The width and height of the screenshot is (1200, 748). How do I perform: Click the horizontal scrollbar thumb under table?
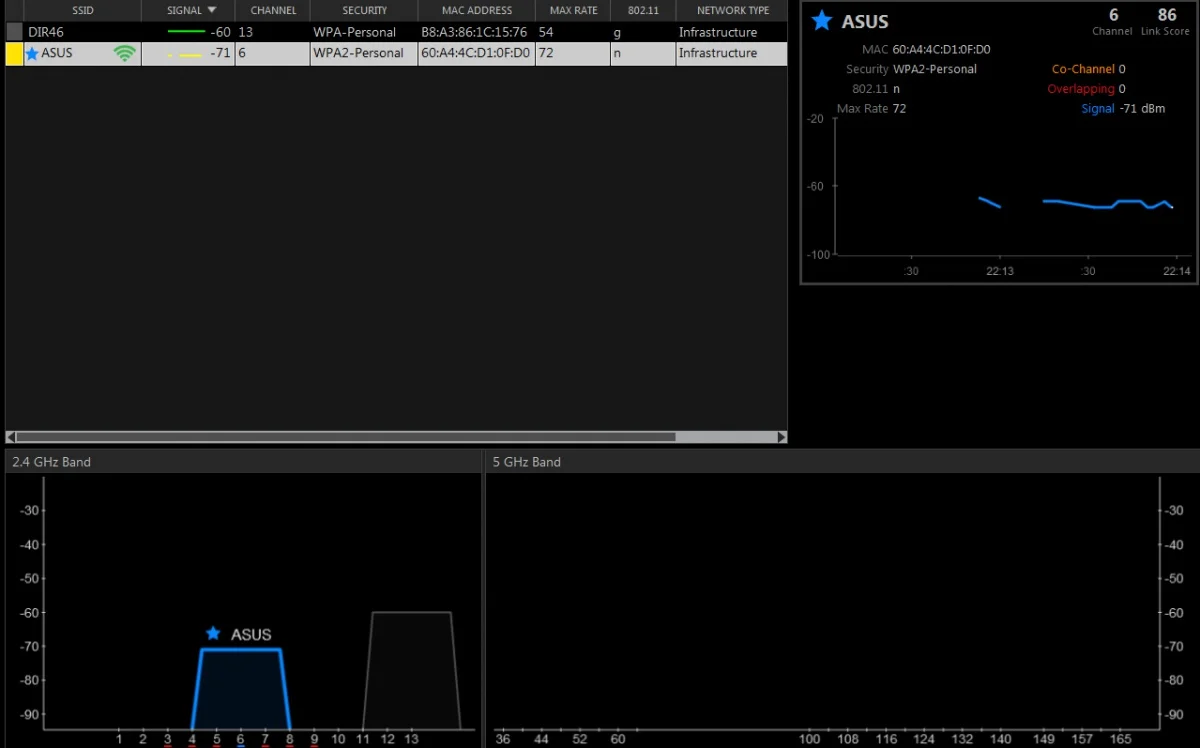tap(346, 437)
